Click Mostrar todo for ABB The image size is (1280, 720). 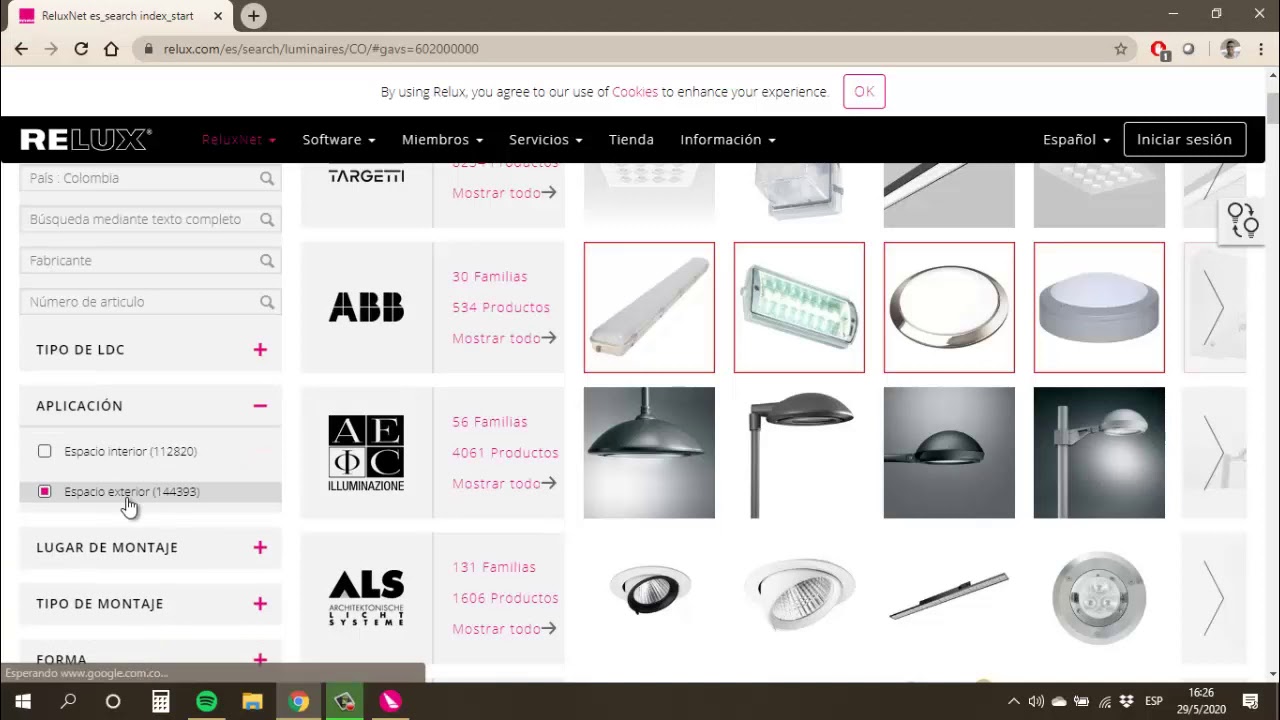coord(504,338)
